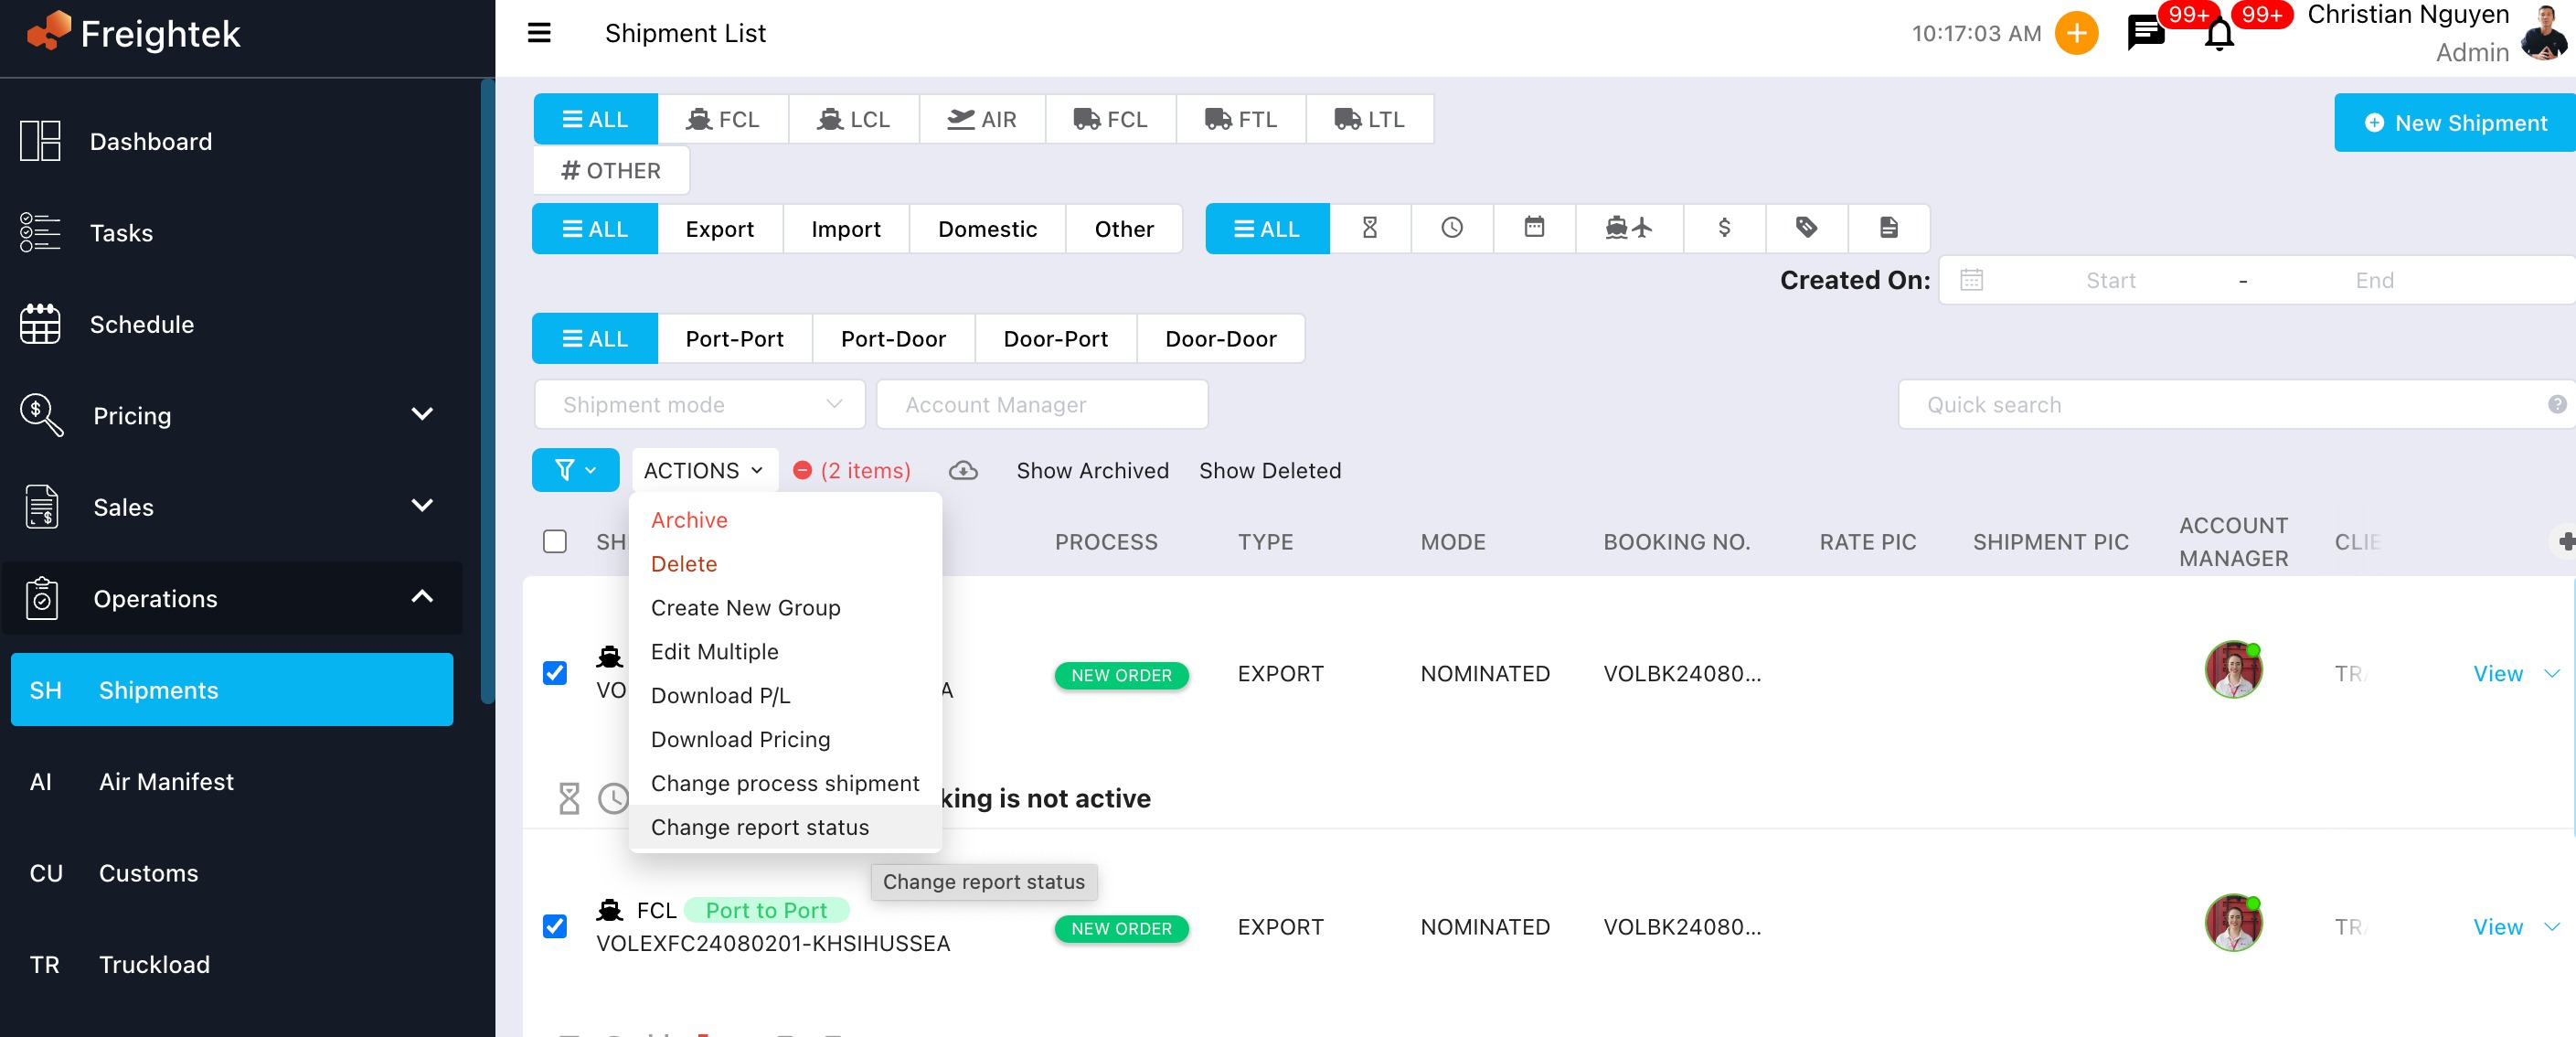This screenshot has height=1037, width=2576.
Task: Uncheck the first shipment row checkbox
Action: point(554,673)
